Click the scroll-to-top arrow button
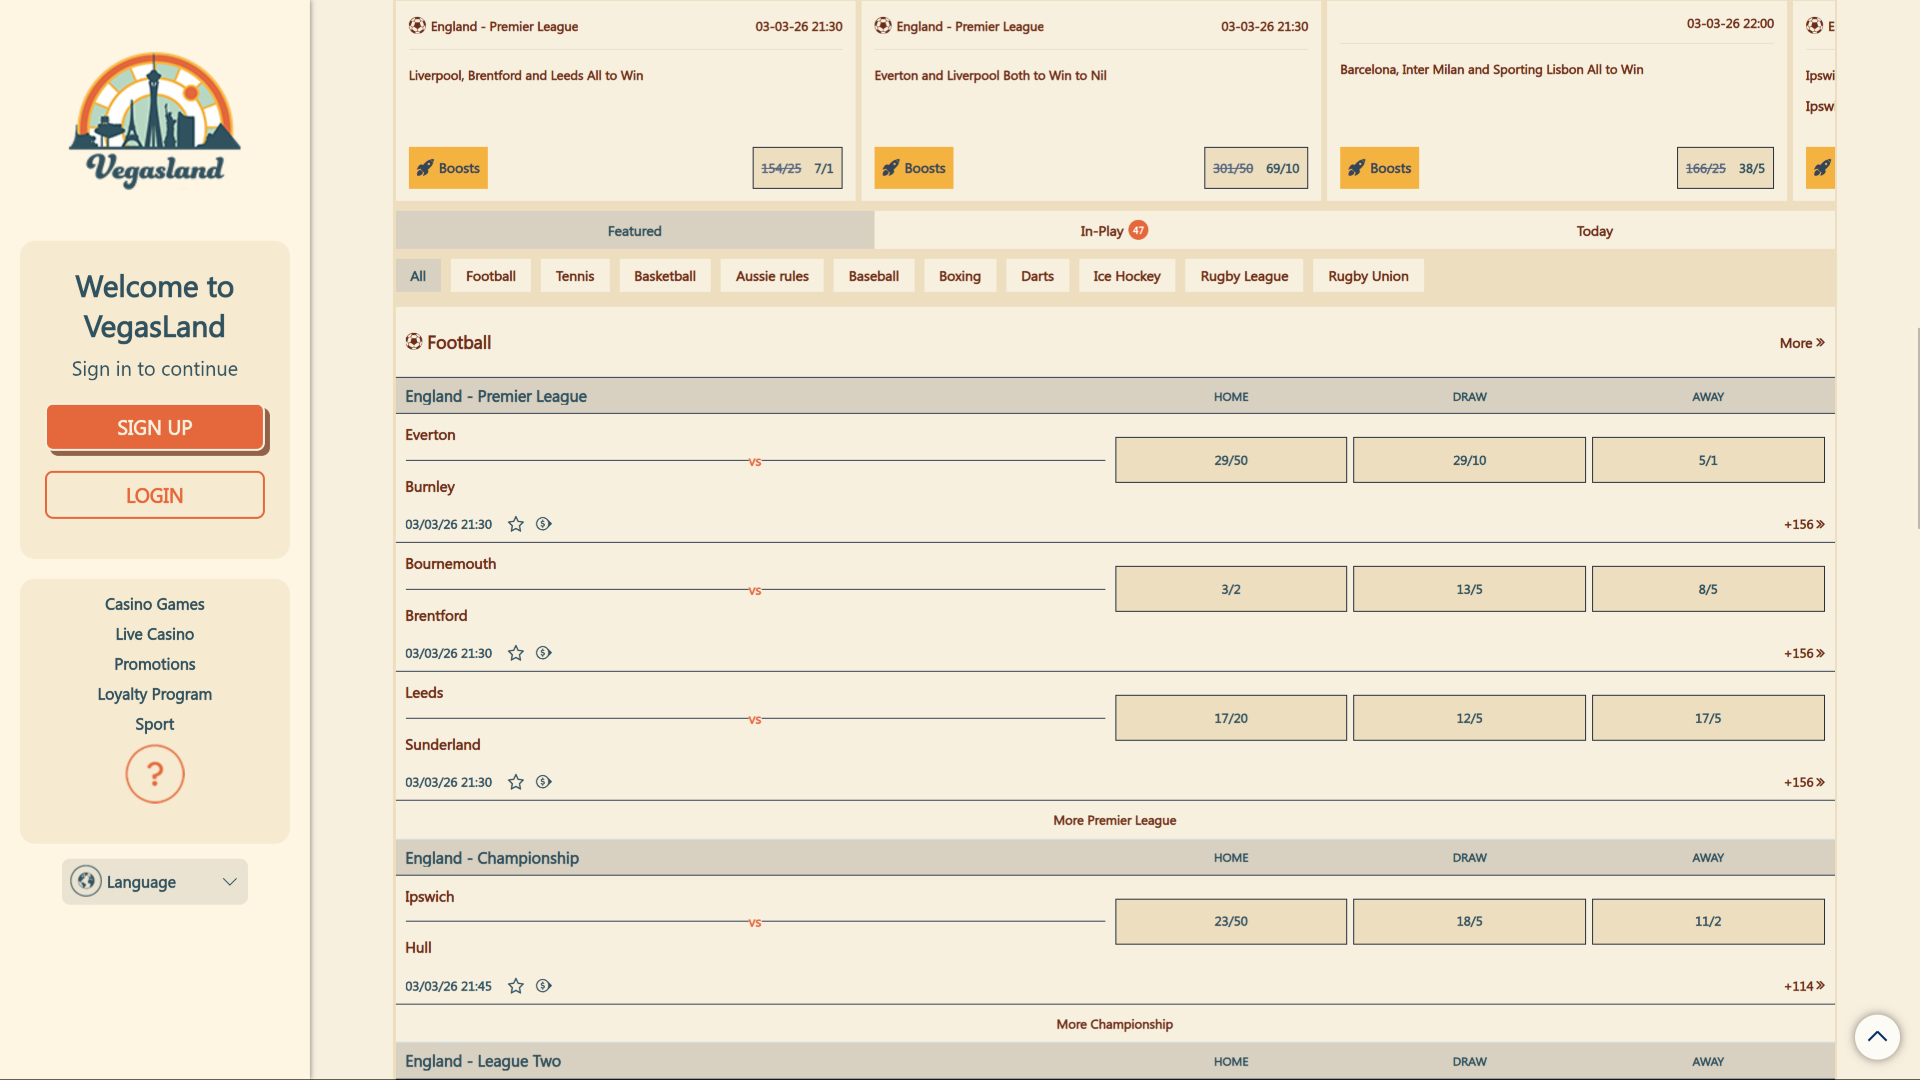1920x1080 pixels. point(1877,1037)
